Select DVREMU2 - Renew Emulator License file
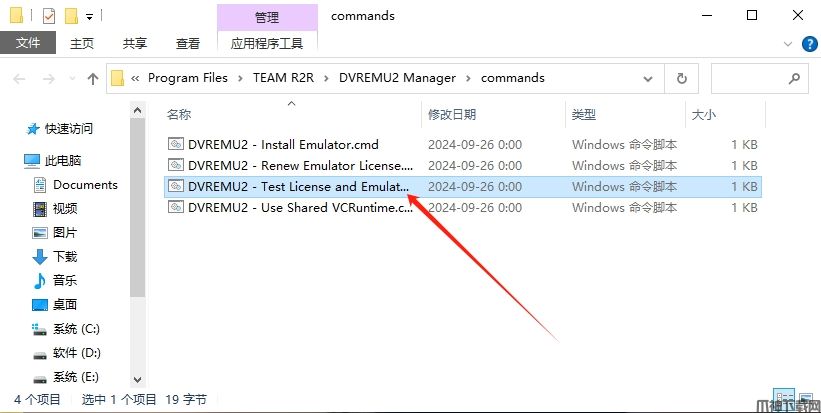The image size is (821, 413). point(463,165)
